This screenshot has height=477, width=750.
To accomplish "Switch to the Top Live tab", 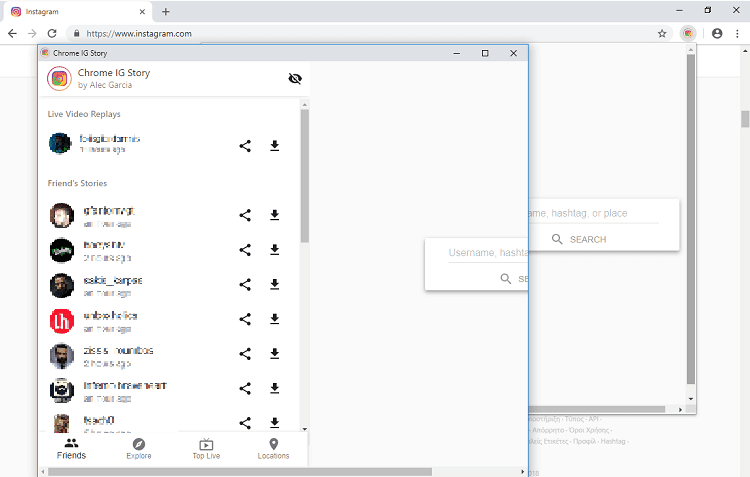I will click(x=206, y=449).
